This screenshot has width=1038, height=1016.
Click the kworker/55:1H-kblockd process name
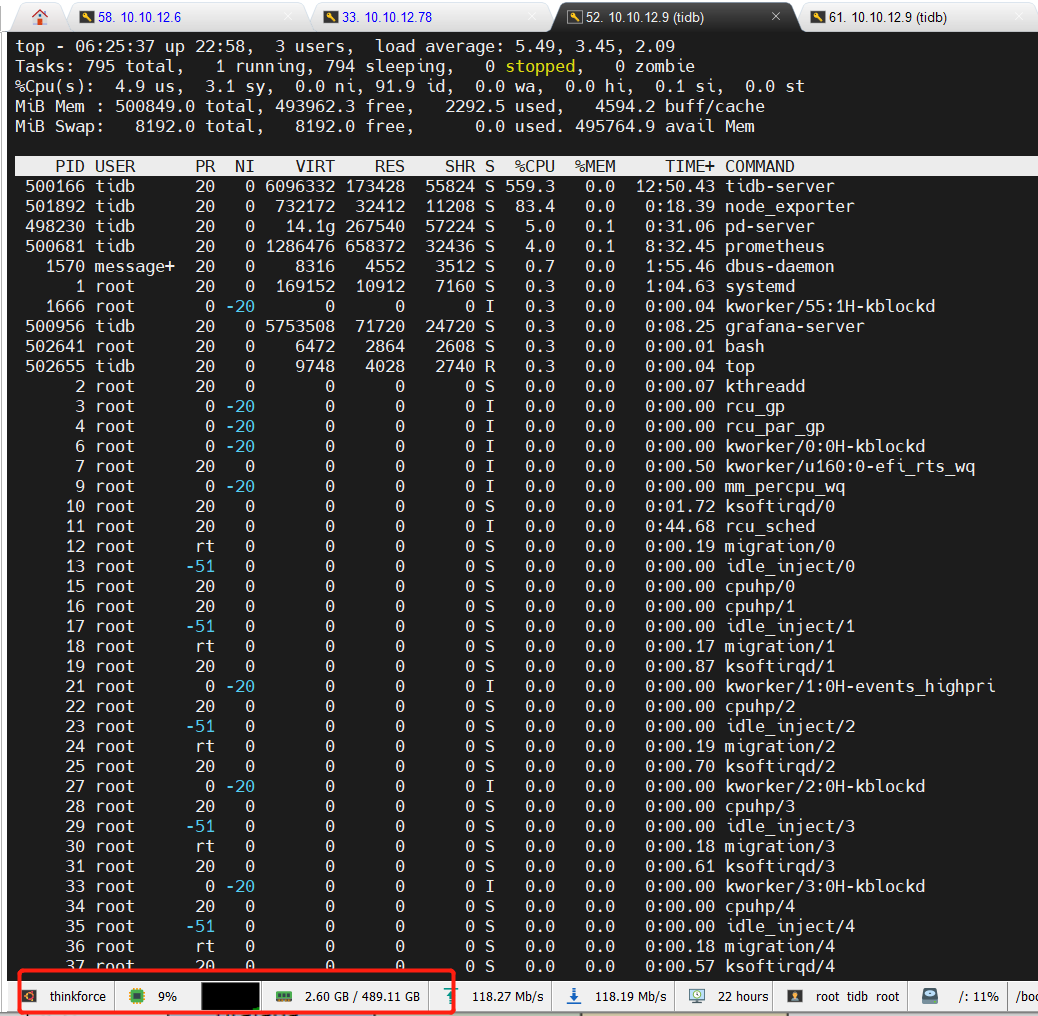[829, 306]
